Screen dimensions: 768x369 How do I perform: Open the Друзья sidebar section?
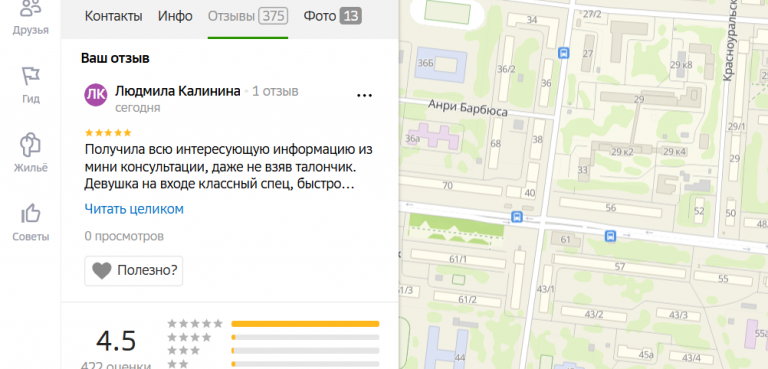30,18
